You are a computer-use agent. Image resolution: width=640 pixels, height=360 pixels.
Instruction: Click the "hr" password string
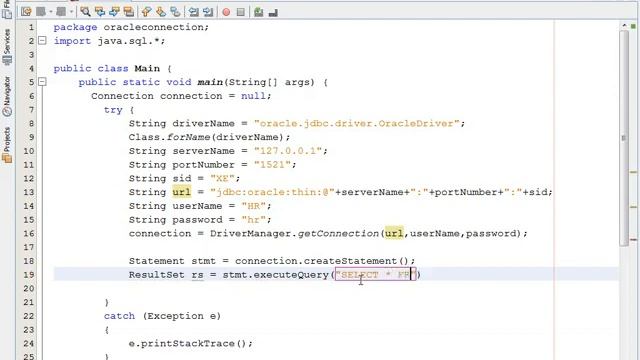coord(253,220)
